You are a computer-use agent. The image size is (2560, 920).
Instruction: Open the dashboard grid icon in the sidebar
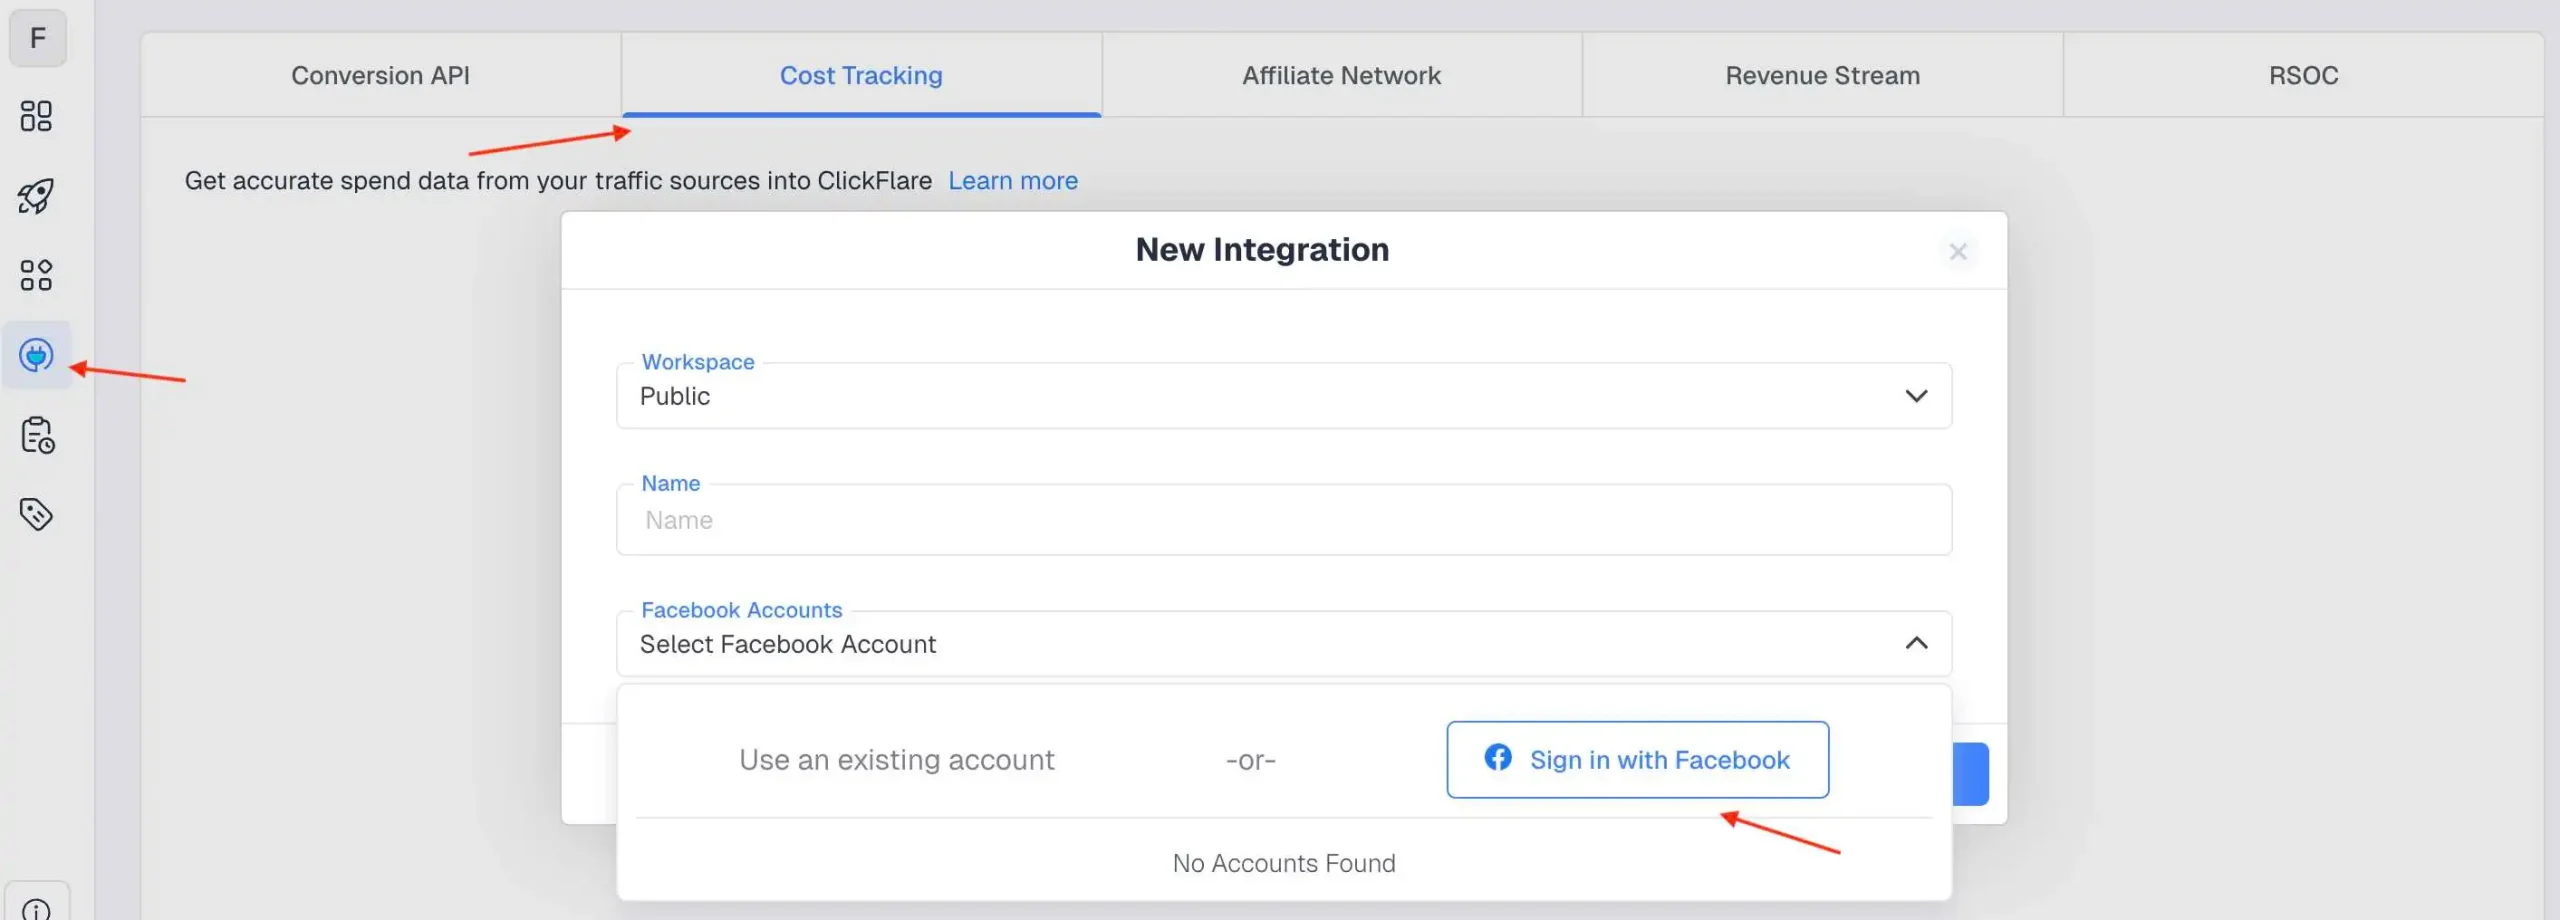36,116
